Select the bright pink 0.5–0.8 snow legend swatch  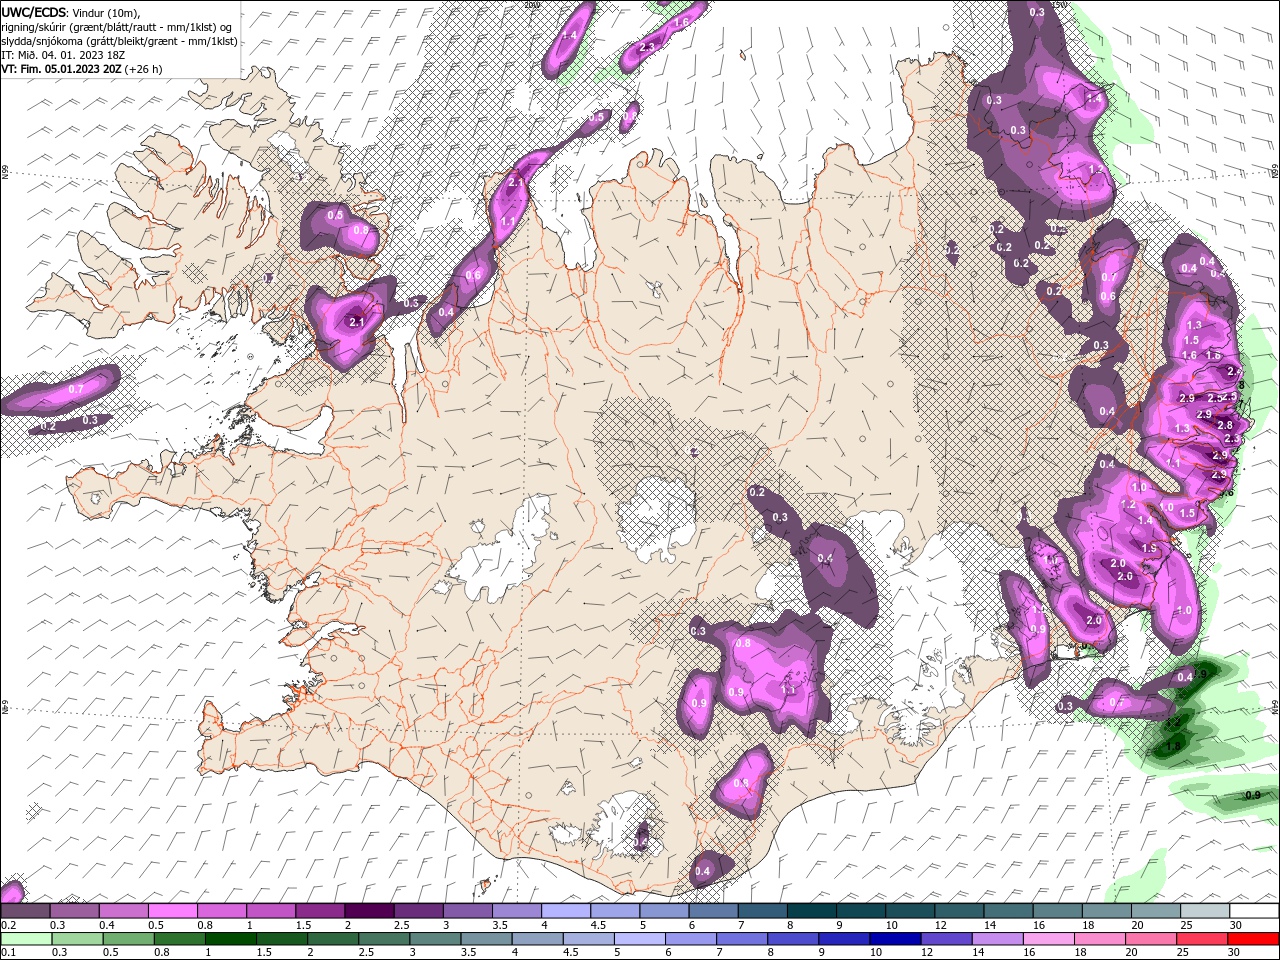point(172,911)
